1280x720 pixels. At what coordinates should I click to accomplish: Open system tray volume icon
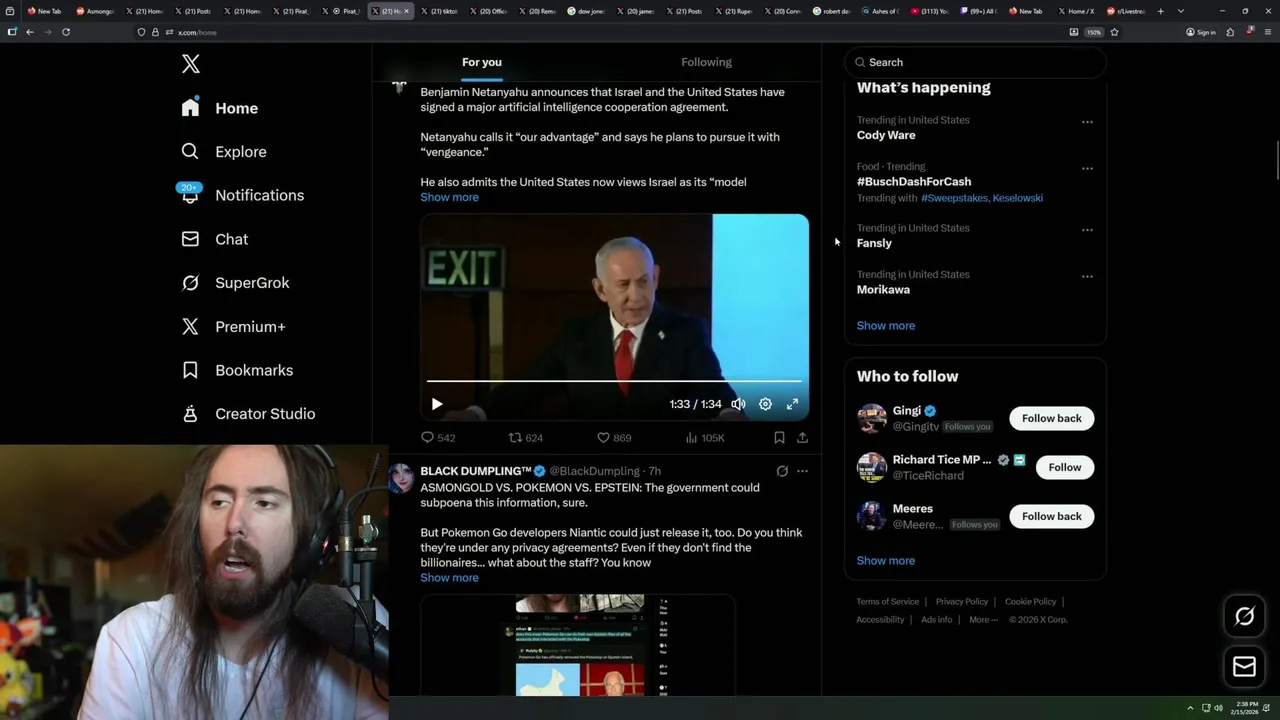1218,708
